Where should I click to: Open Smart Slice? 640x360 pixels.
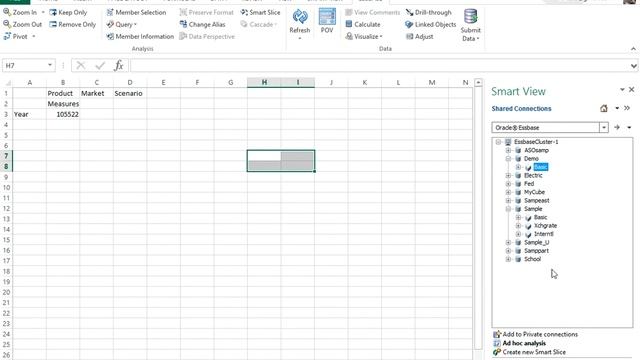pos(260,12)
